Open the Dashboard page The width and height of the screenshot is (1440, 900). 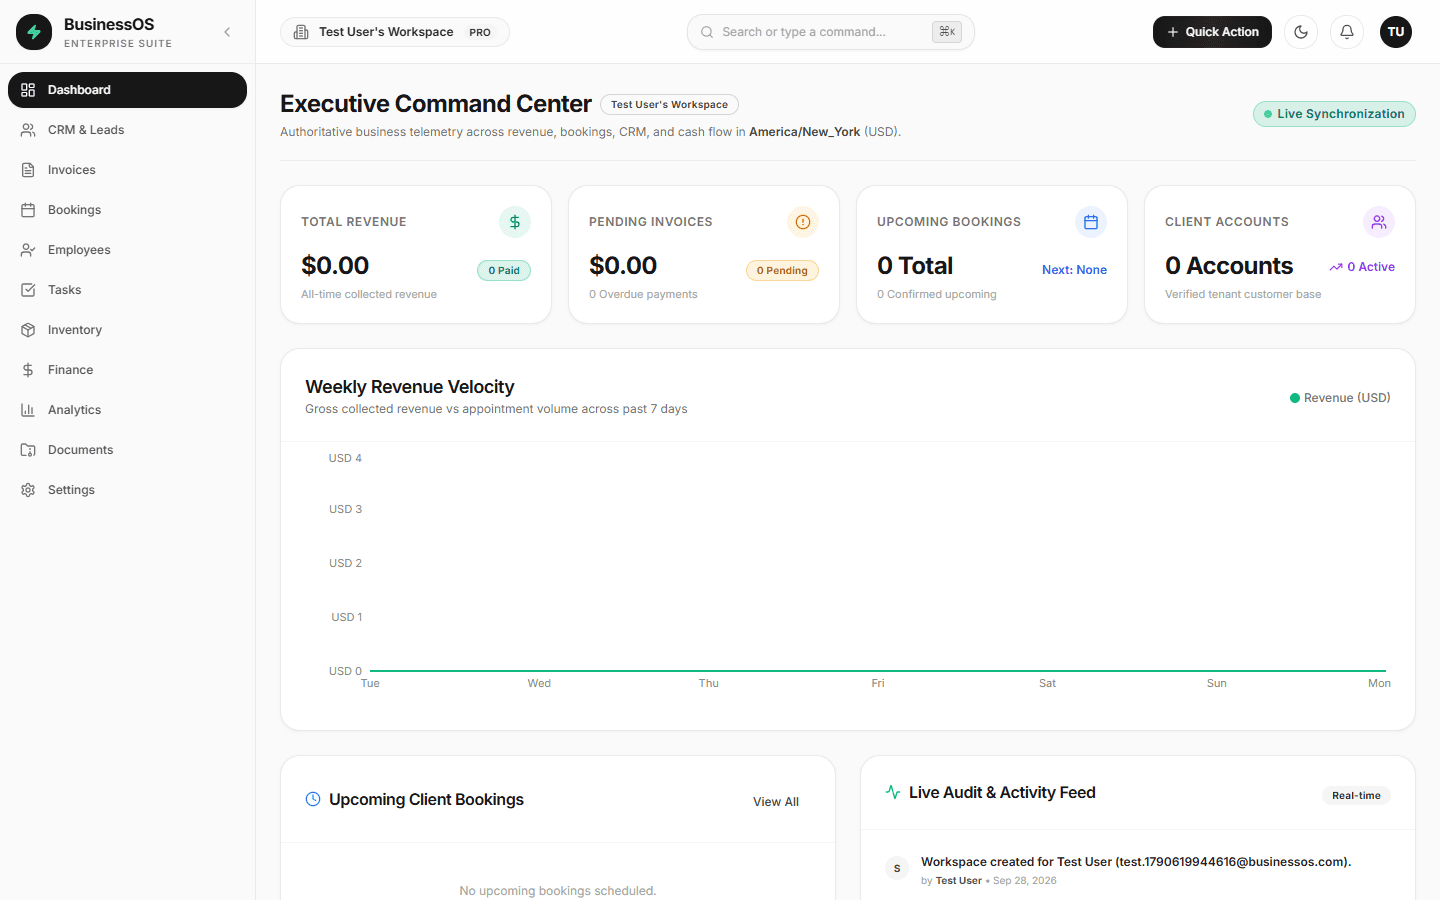[127, 90]
